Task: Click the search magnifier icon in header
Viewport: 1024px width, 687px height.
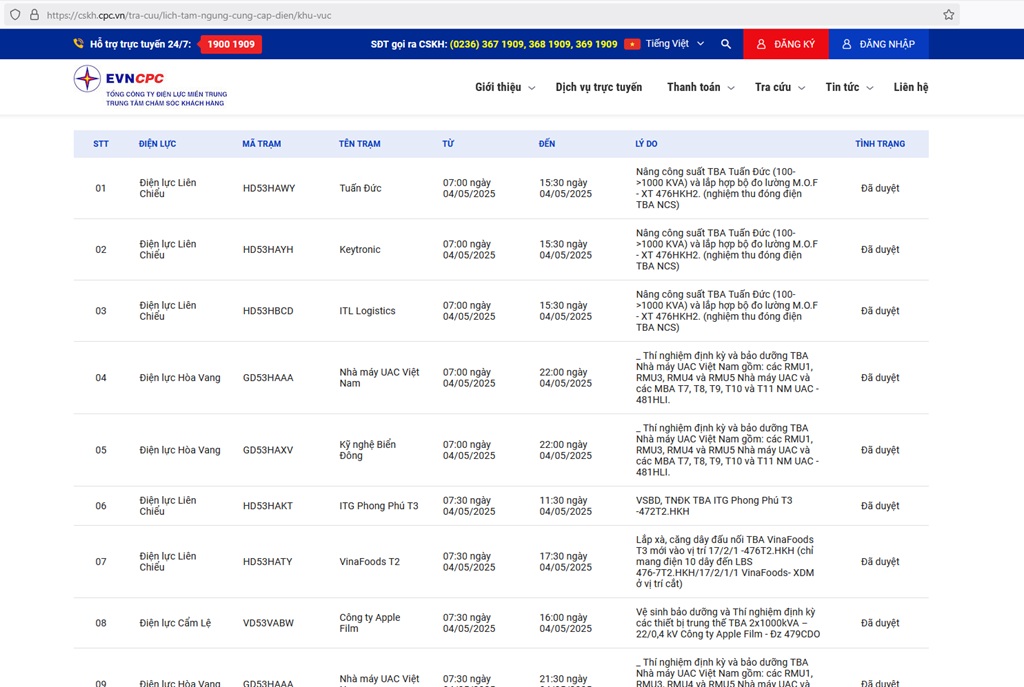Action: (x=726, y=44)
